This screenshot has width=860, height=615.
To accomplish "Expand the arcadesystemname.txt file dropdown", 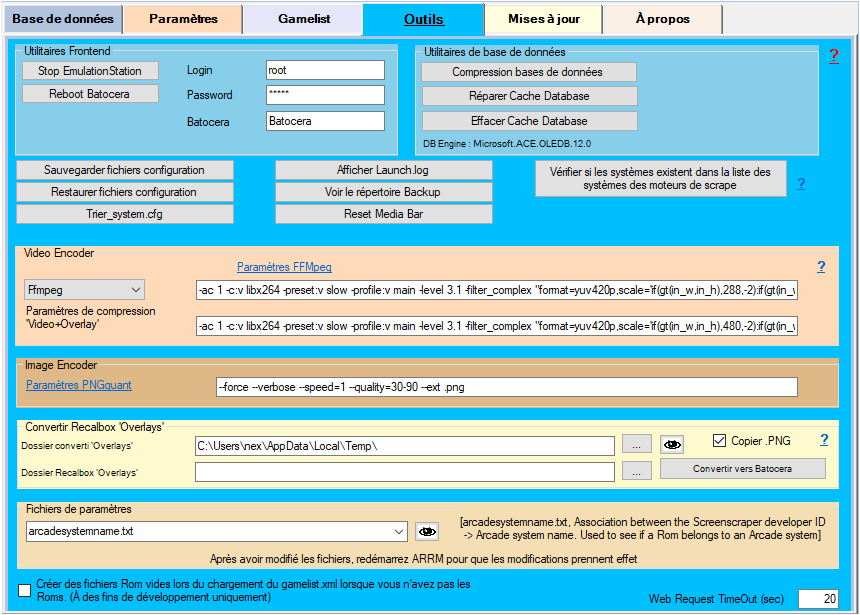I will pos(400,531).
